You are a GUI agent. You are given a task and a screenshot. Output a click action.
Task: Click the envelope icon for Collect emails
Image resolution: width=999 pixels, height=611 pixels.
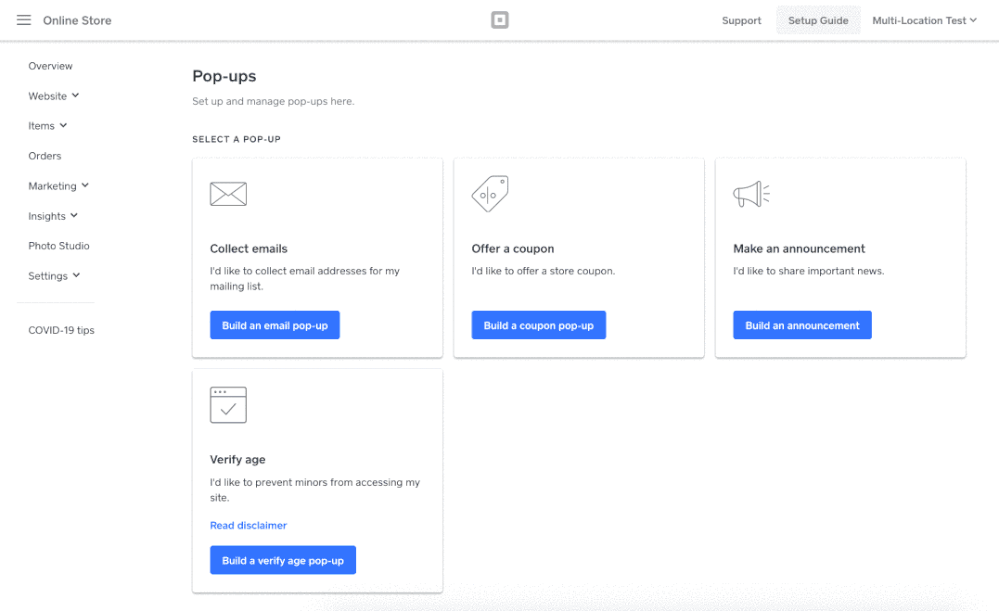(x=228, y=194)
